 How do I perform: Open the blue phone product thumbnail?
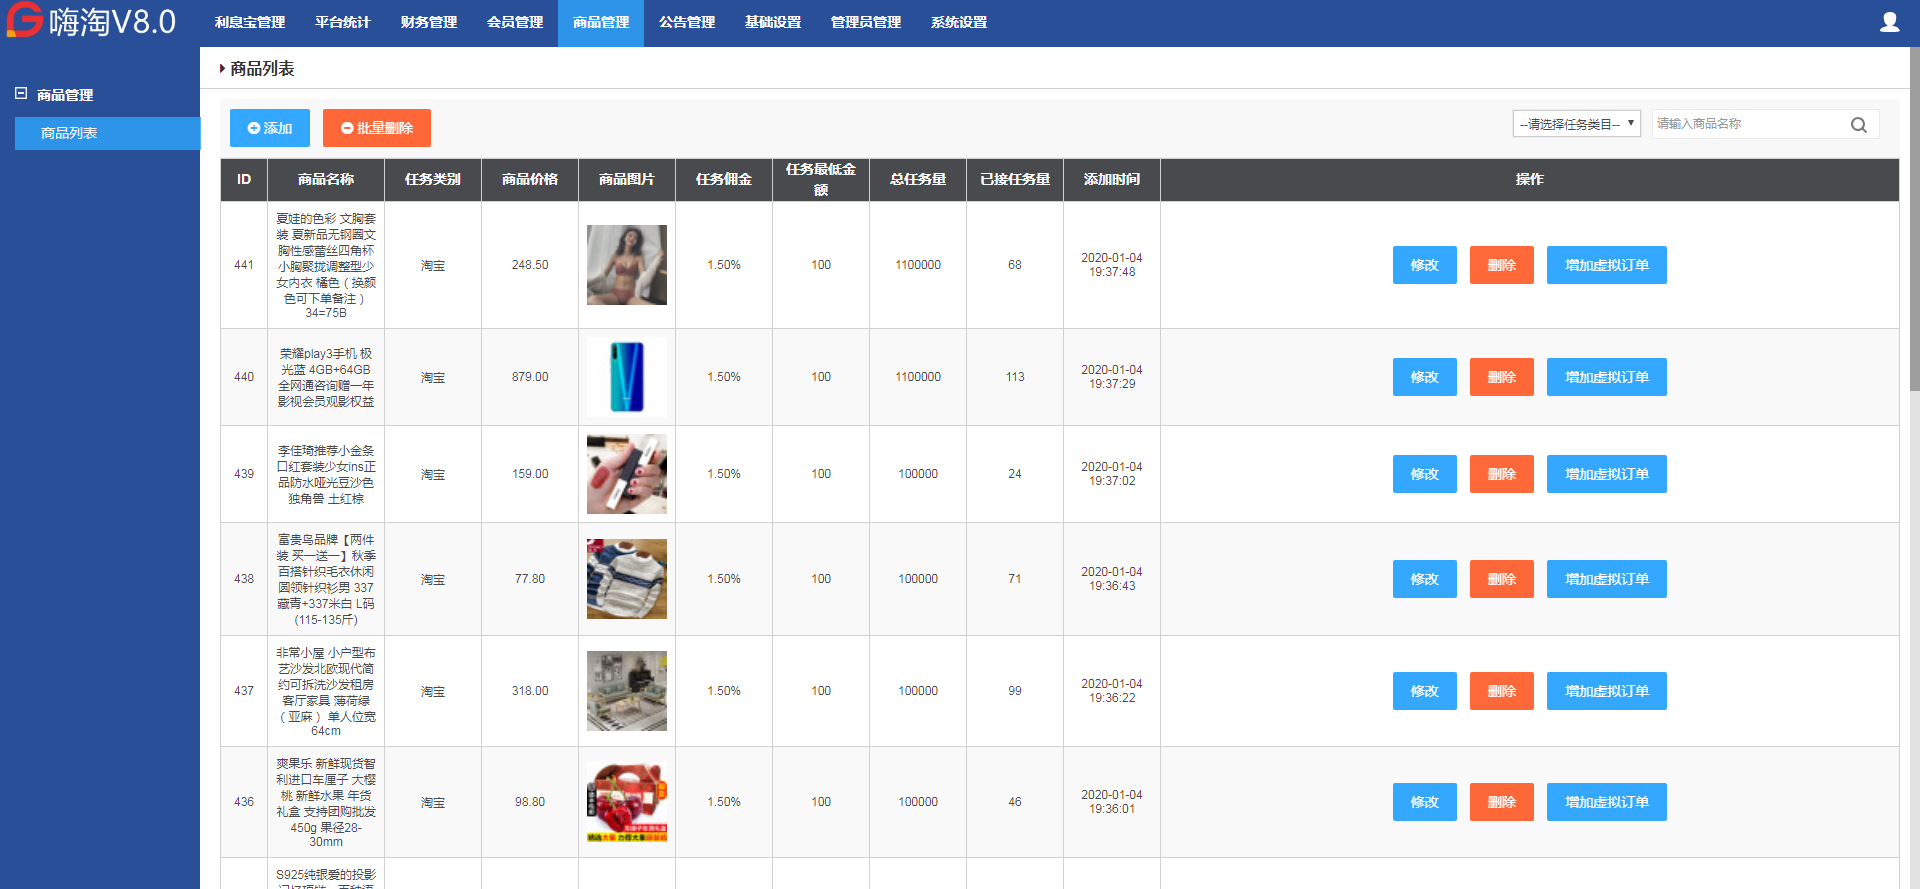click(627, 377)
